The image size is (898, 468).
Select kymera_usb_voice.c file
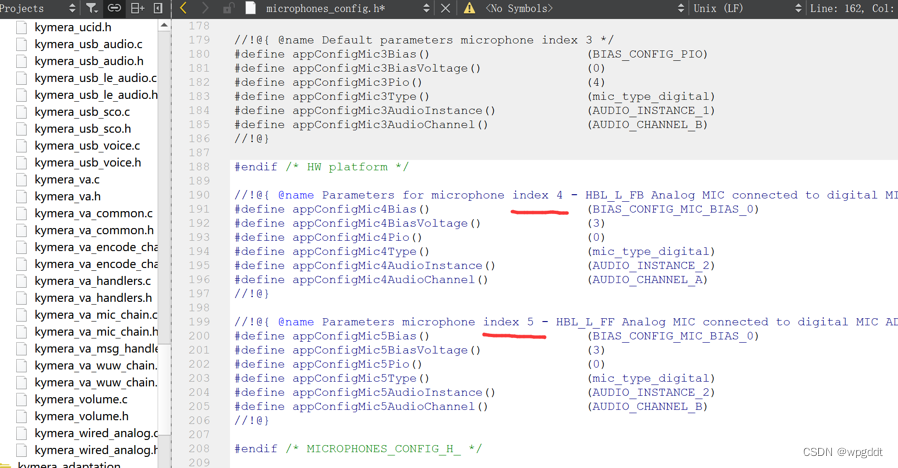click(x=87, y=145)
